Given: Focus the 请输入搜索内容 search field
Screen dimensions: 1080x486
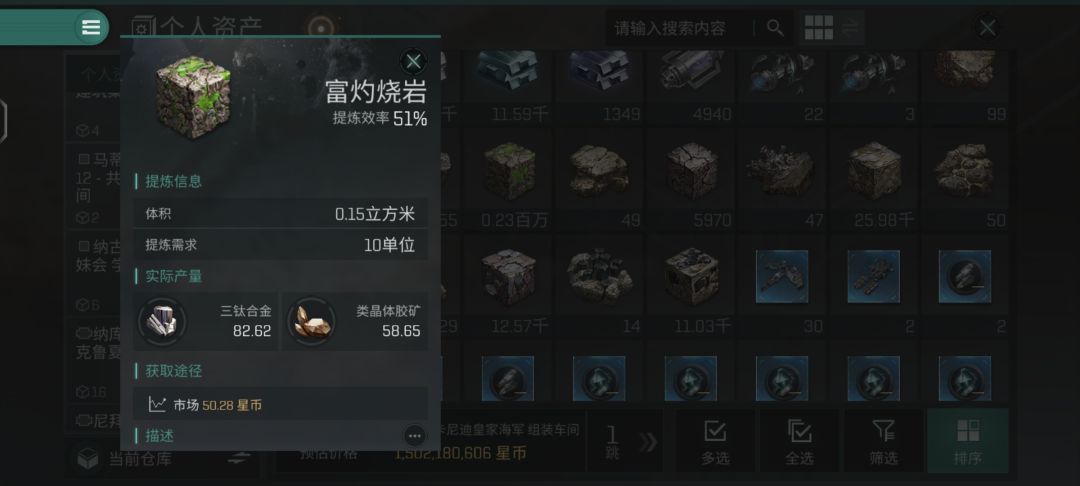Looking at the screenshot, I should (x=678, y=28).
